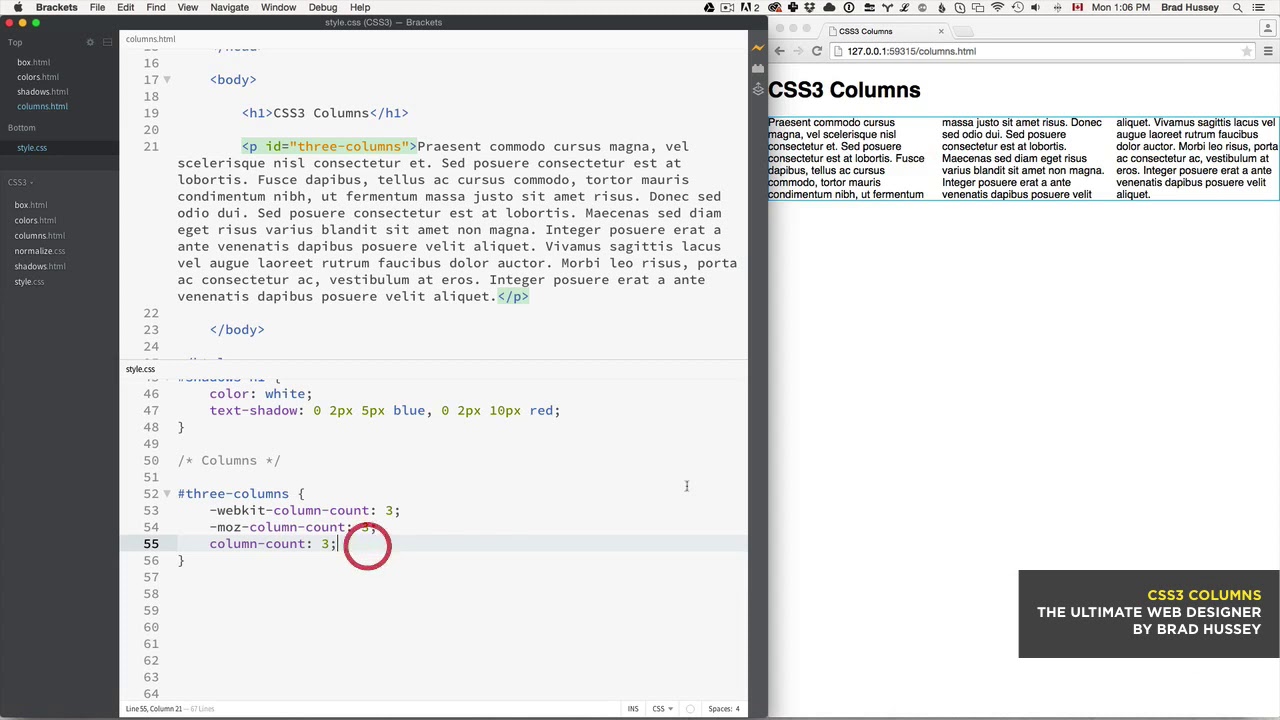Open the Help menu
Image resolution: width=1280 pixels, height=720 pixels.
pyautogui.click(x=360, y=7)
